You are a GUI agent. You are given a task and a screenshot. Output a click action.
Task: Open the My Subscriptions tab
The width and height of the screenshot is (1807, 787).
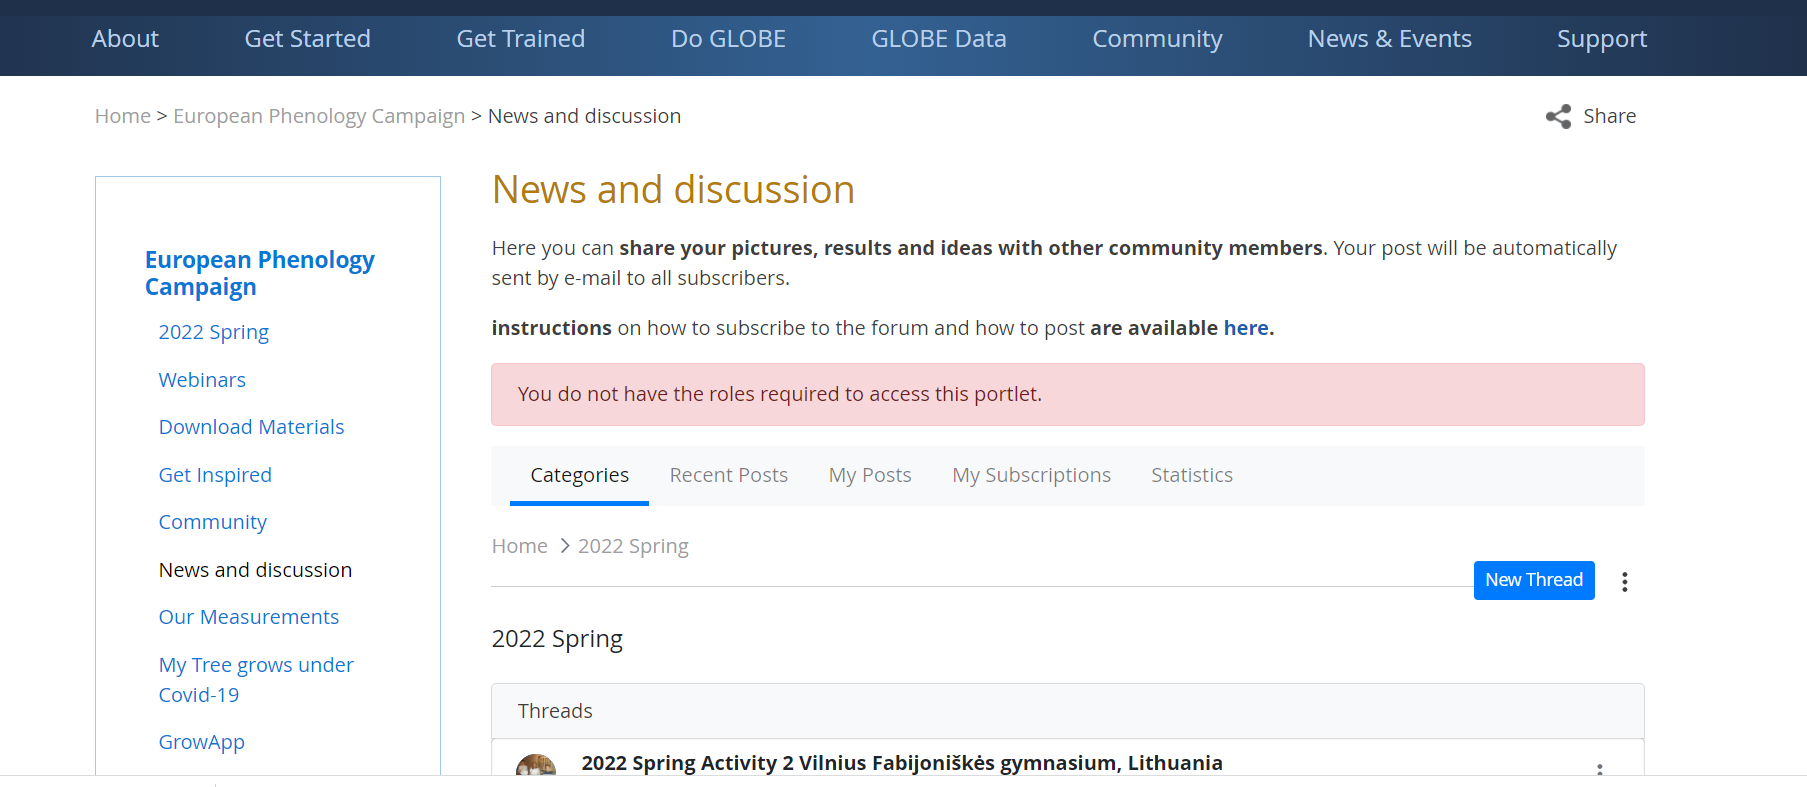(x=1031, y=475)
